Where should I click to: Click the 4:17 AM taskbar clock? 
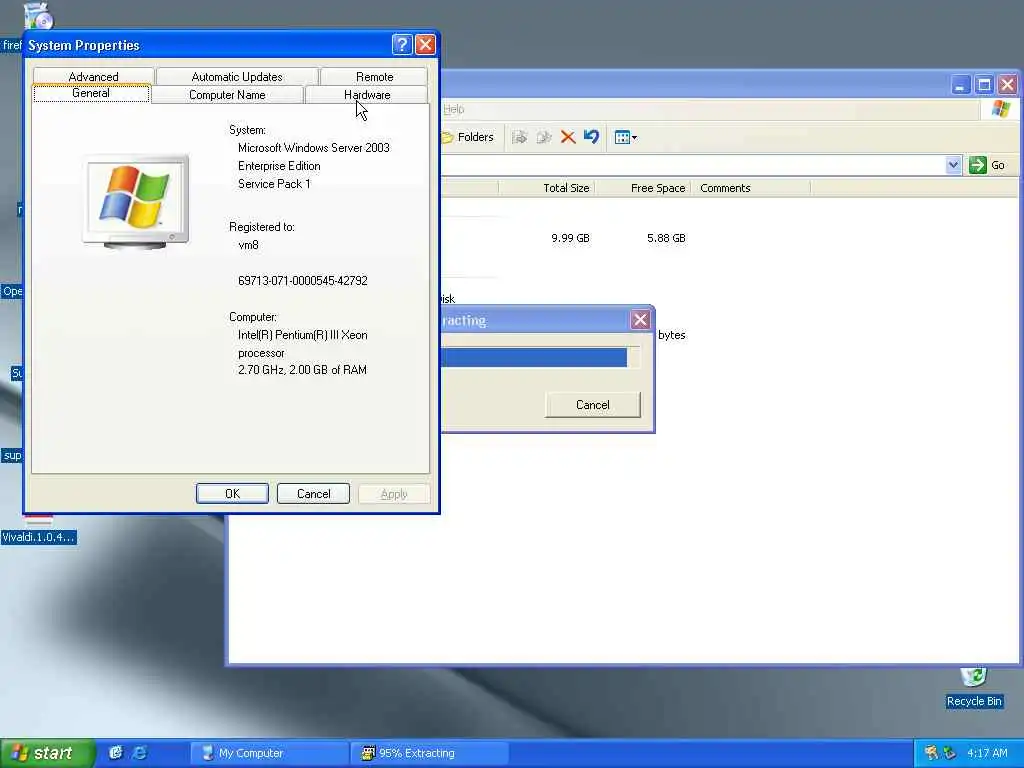[987, 753]
